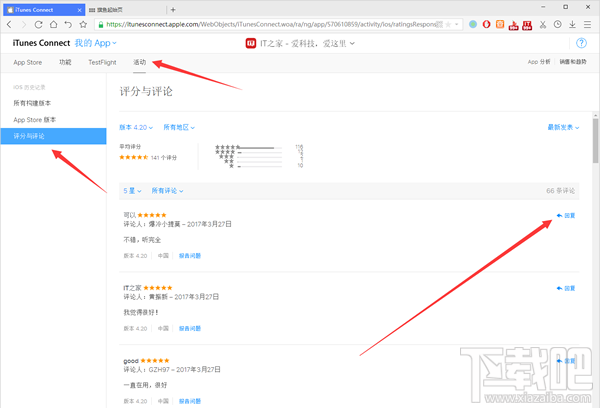Report problem for GZH97 review
Viewport: 600px width, 408px height.
(x=190, y=401)
